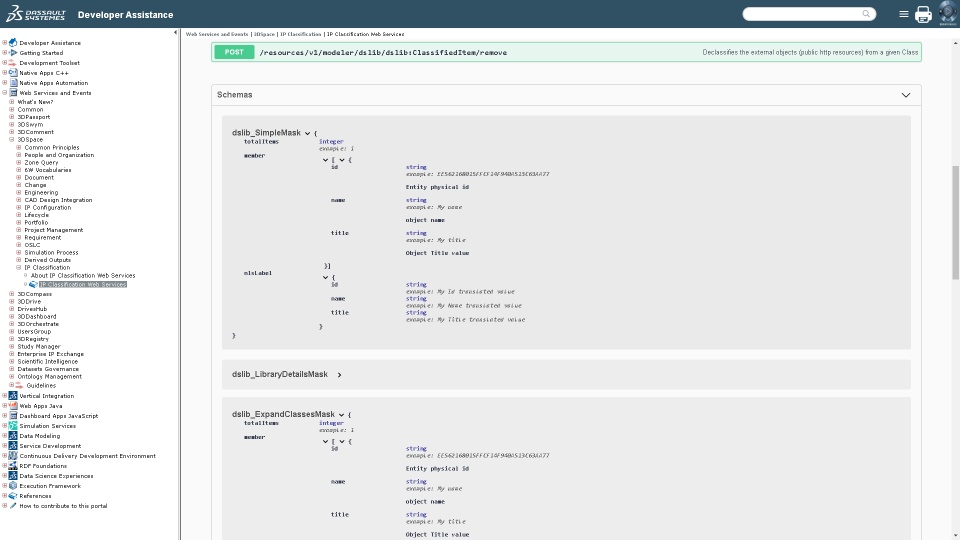Collapse the IP Classification tree node
The width and height of the screenshot is (960, 540).
point(19,268)
